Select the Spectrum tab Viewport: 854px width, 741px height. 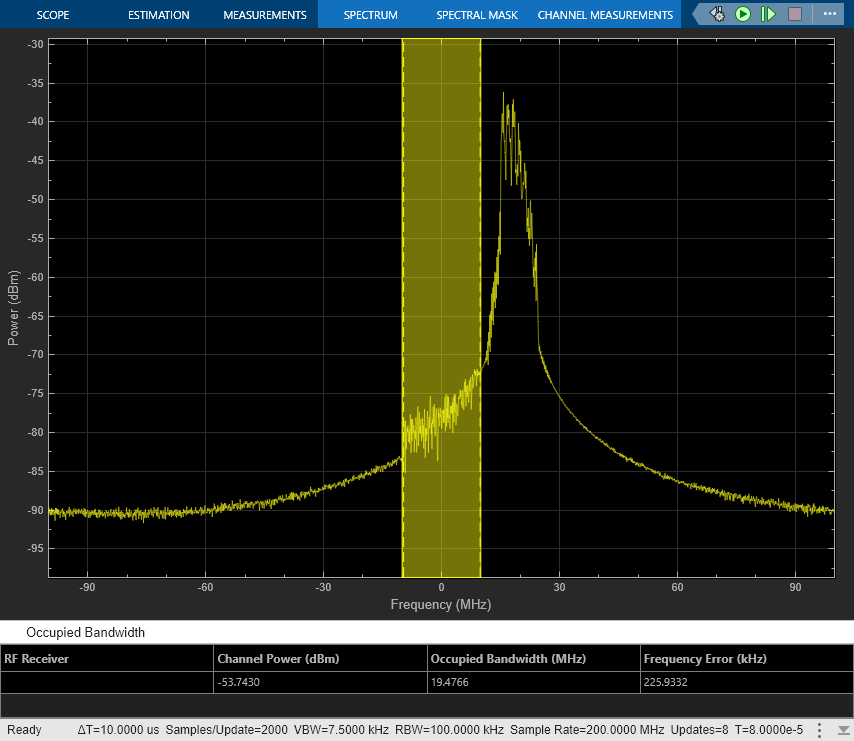coord(370,15)
